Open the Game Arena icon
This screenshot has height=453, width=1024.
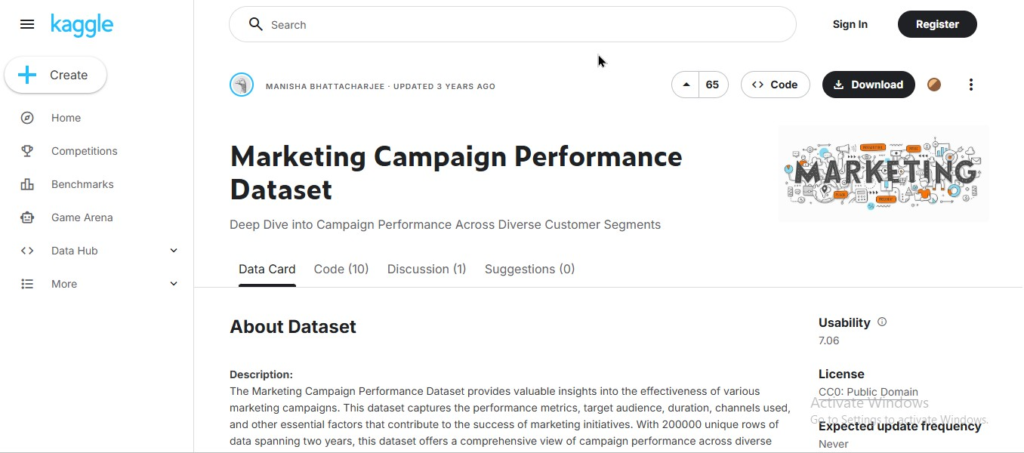(28, 217)
